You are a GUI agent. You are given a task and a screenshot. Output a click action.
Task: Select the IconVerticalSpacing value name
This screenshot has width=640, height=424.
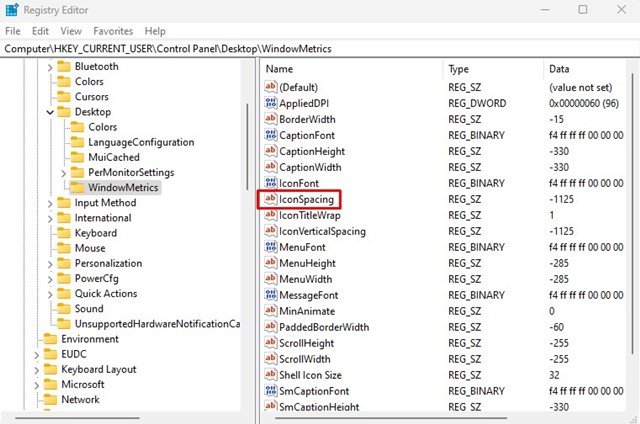coord(322,231)
